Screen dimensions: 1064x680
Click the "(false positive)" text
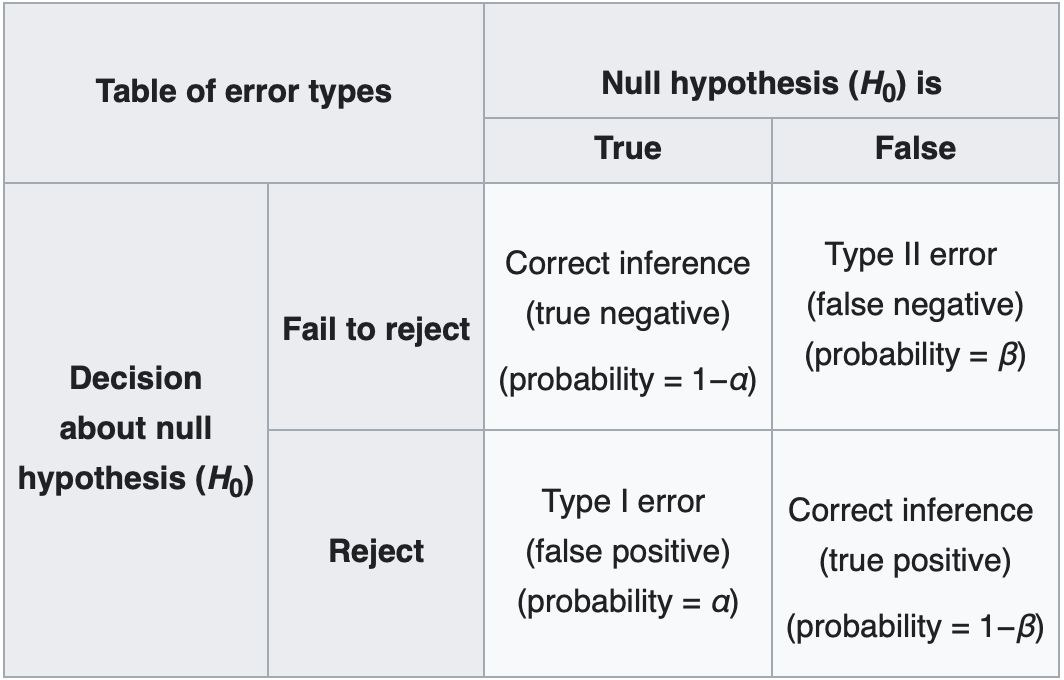pos(627,550)
